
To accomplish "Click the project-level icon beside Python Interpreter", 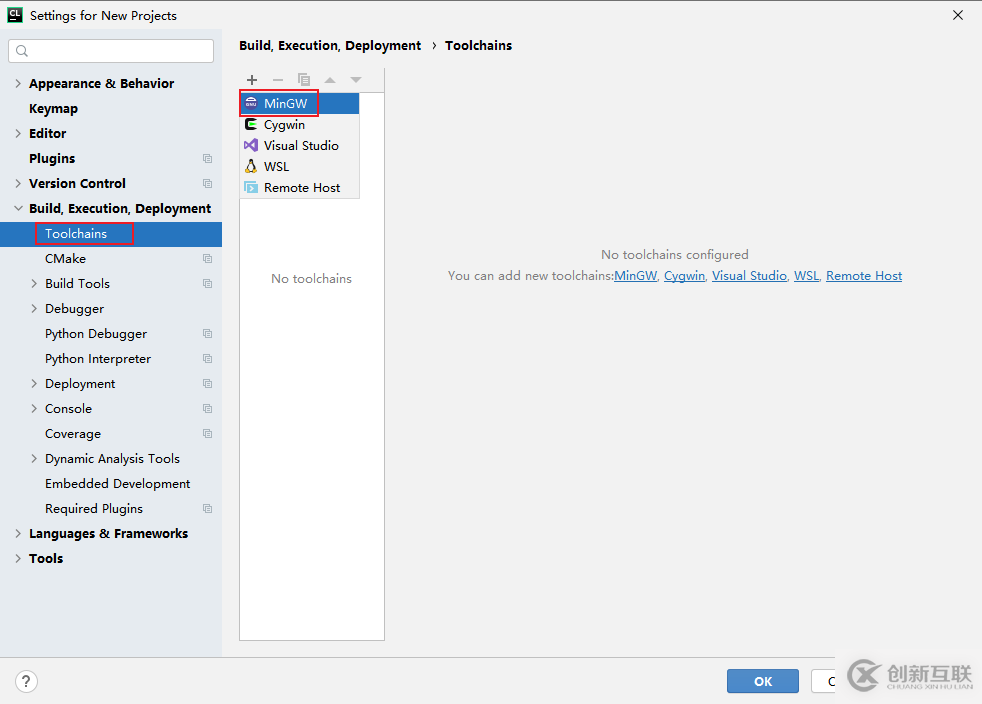I will click(x=207, y=359).
